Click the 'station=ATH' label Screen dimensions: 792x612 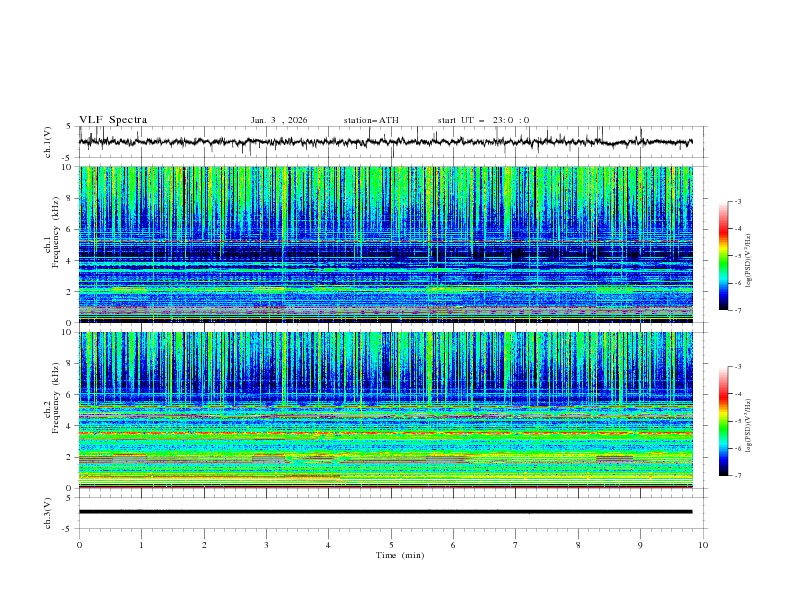[371, 120]
